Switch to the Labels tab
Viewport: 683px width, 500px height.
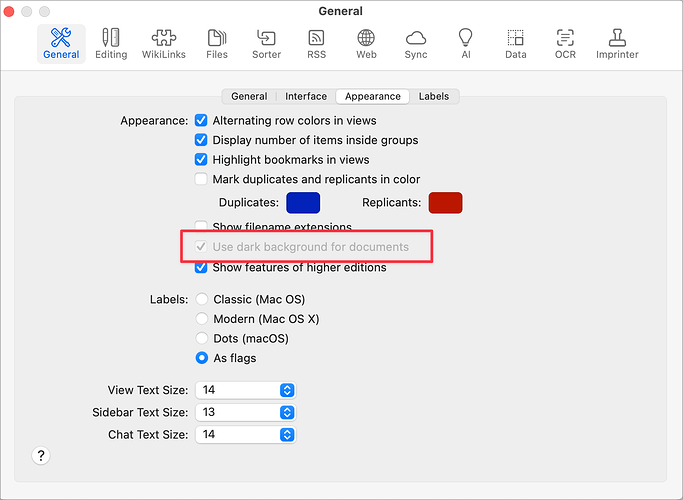coord(434,97)
